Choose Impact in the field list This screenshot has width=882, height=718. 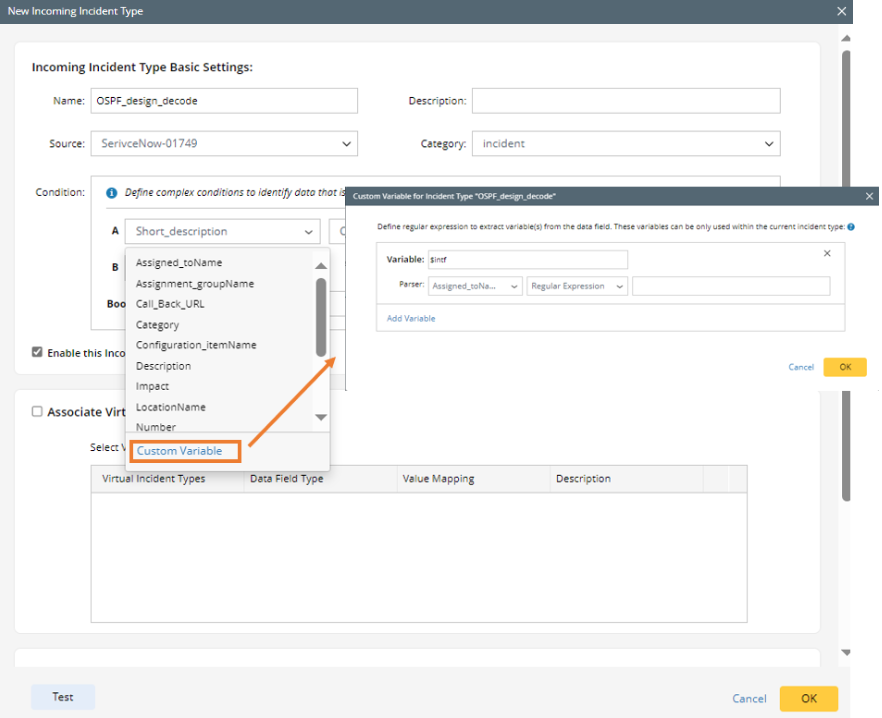click(153, 386)
